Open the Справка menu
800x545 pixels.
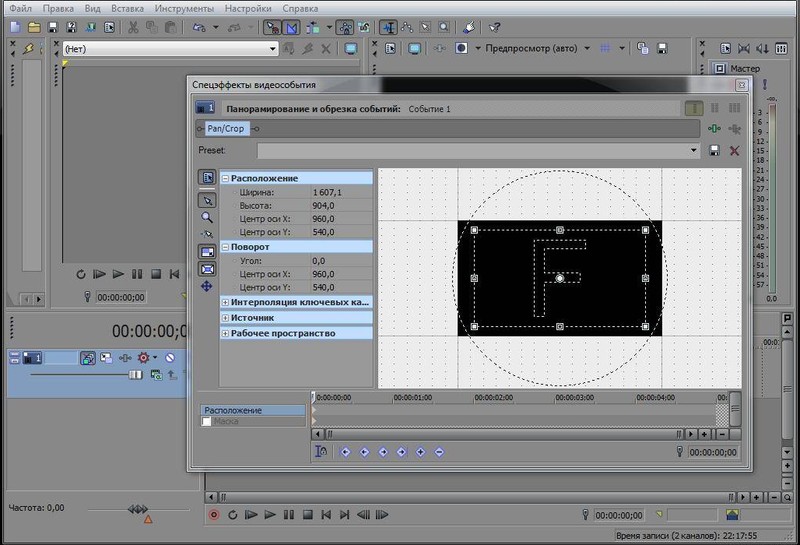point(300,8)
